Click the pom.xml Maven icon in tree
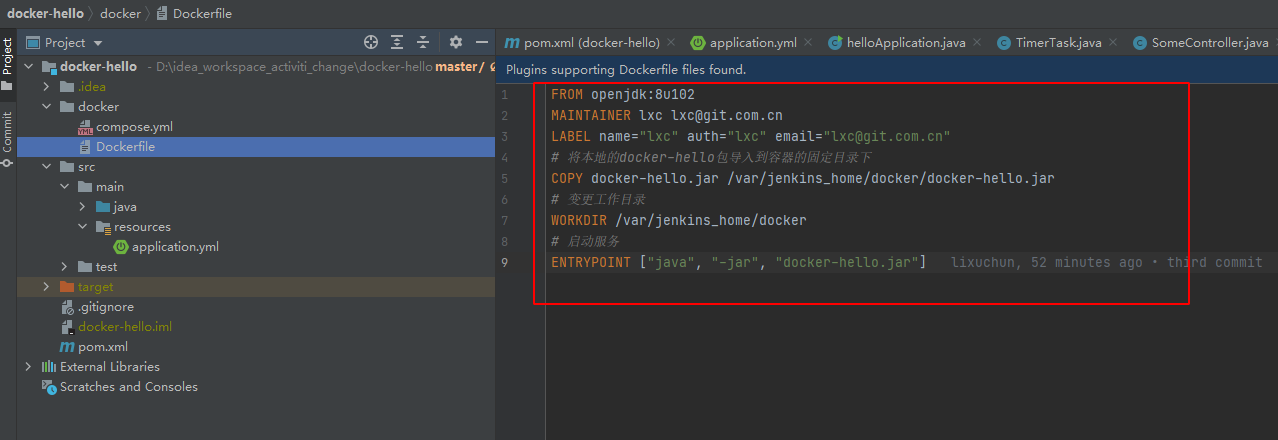 pyautogui.click(x=67, y=347)
